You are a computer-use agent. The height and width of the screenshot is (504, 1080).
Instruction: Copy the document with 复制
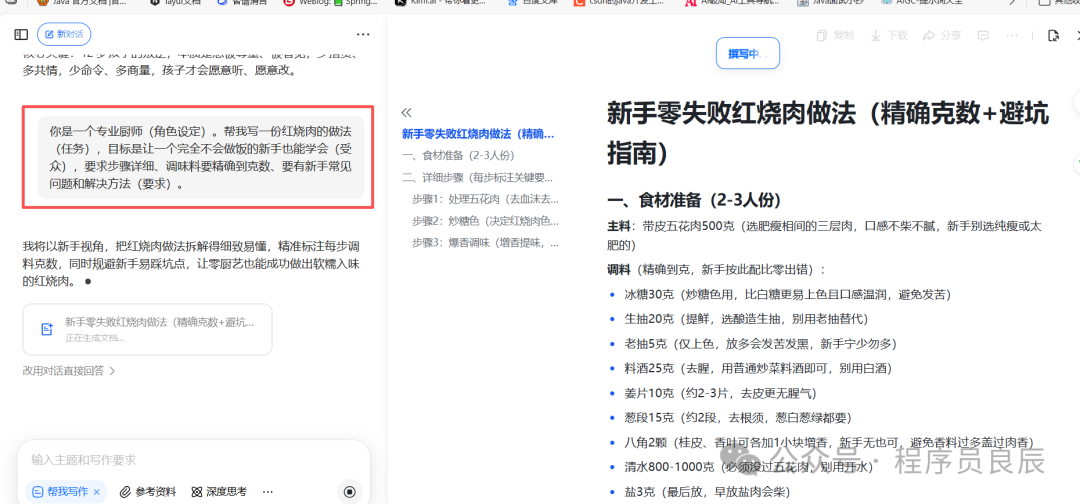click(x=835, y=35)
